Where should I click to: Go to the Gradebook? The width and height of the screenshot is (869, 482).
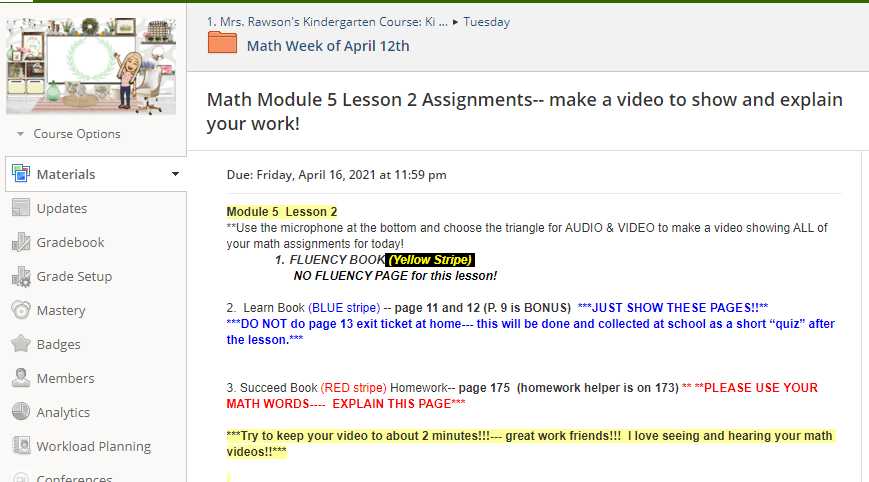tap(70, 242)
